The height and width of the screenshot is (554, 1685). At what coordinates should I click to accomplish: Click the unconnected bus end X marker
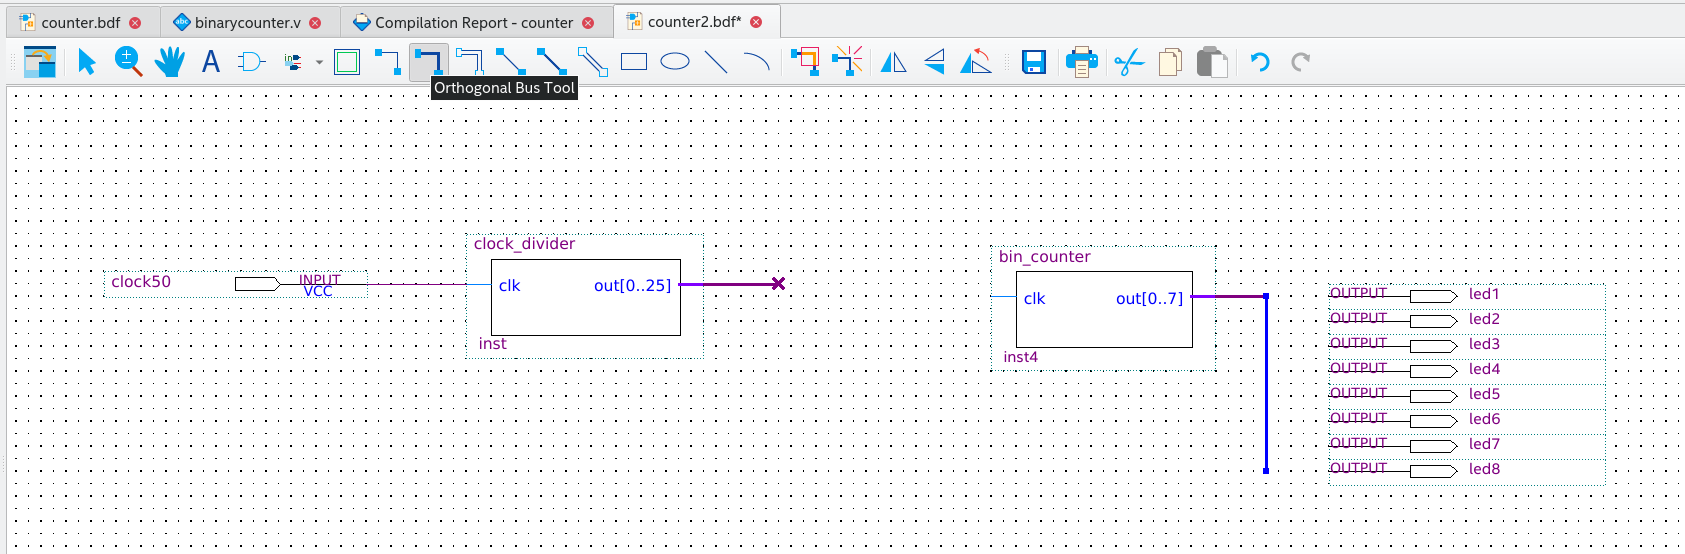(x=778, y=284)
